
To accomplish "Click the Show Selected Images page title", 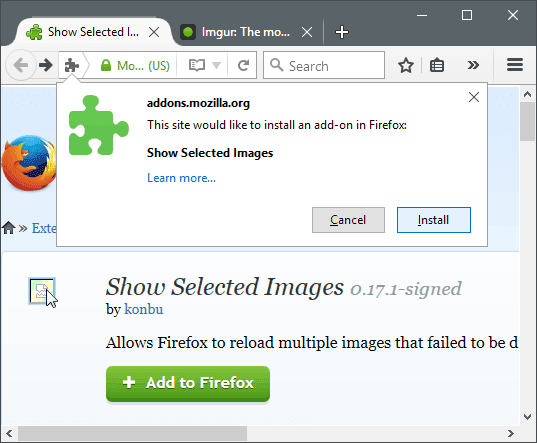I will [225, 287].
